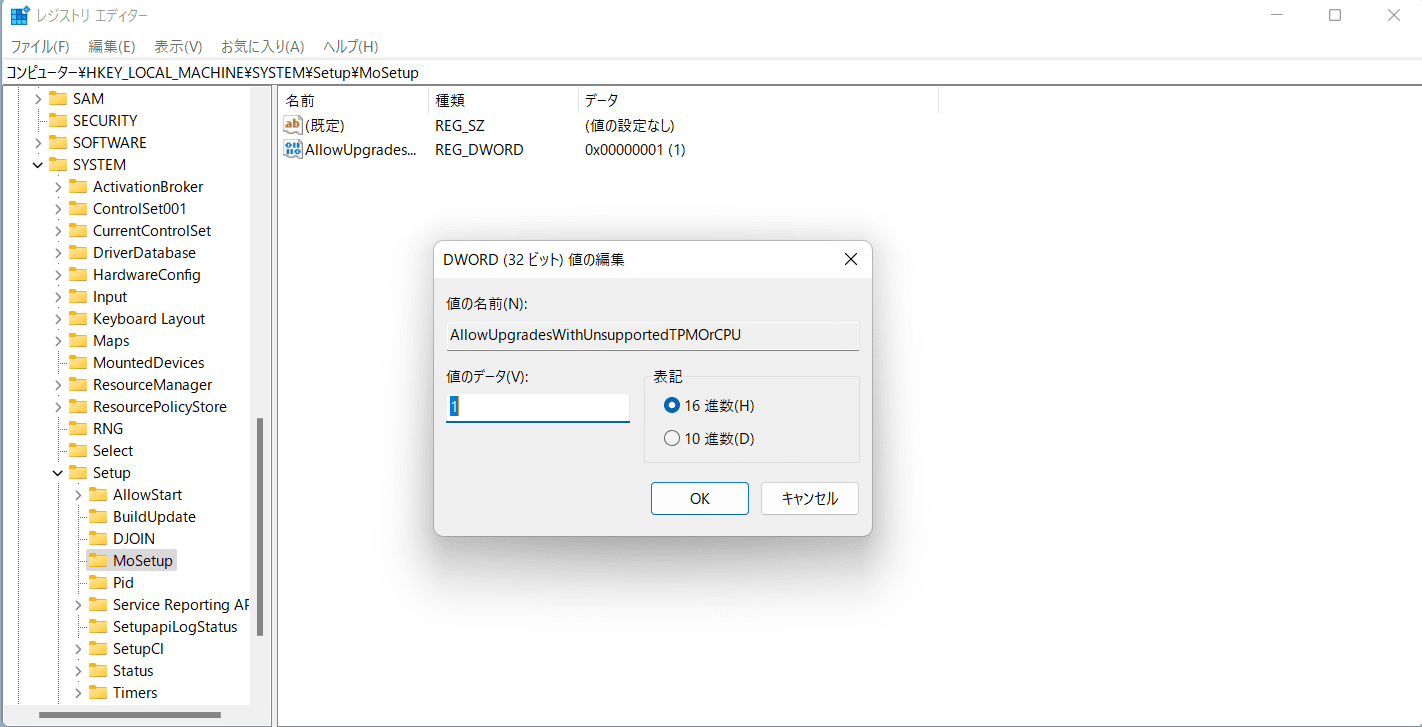
Task: Open the ファイル(F) menu
Action: (40, 47)
